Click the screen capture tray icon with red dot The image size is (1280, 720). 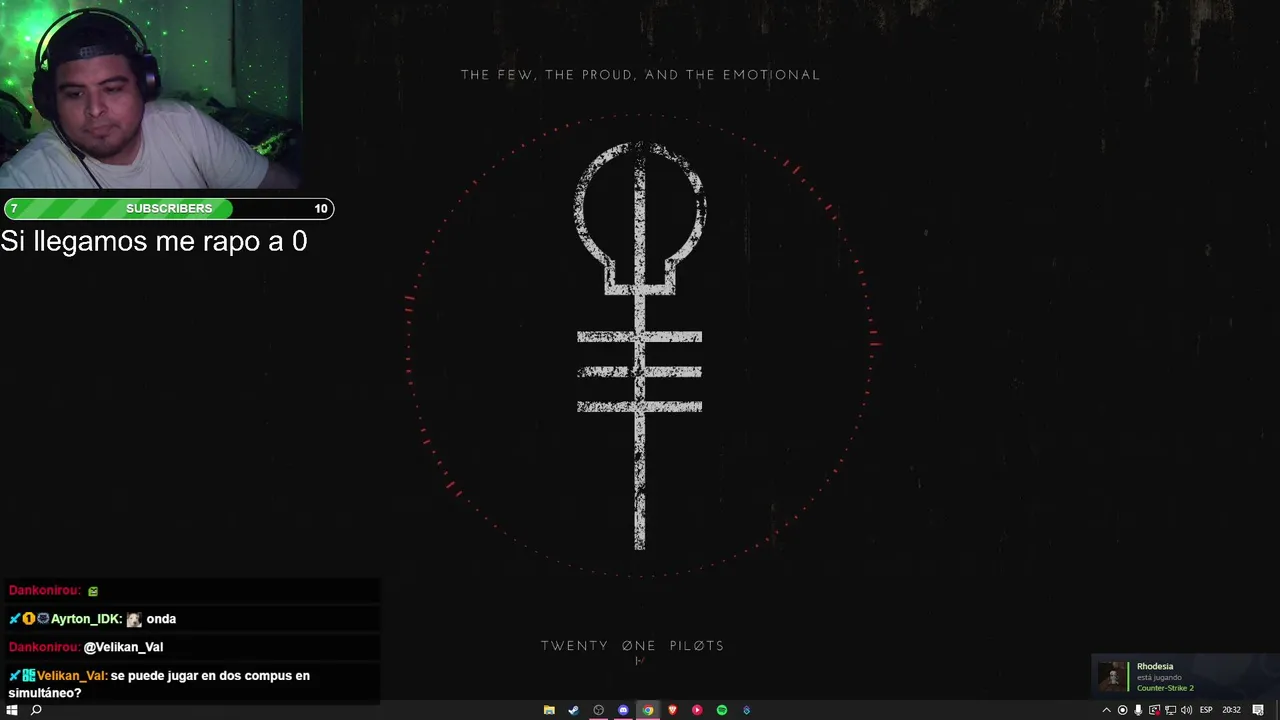pyautogui.click(x=1154, y=710)
